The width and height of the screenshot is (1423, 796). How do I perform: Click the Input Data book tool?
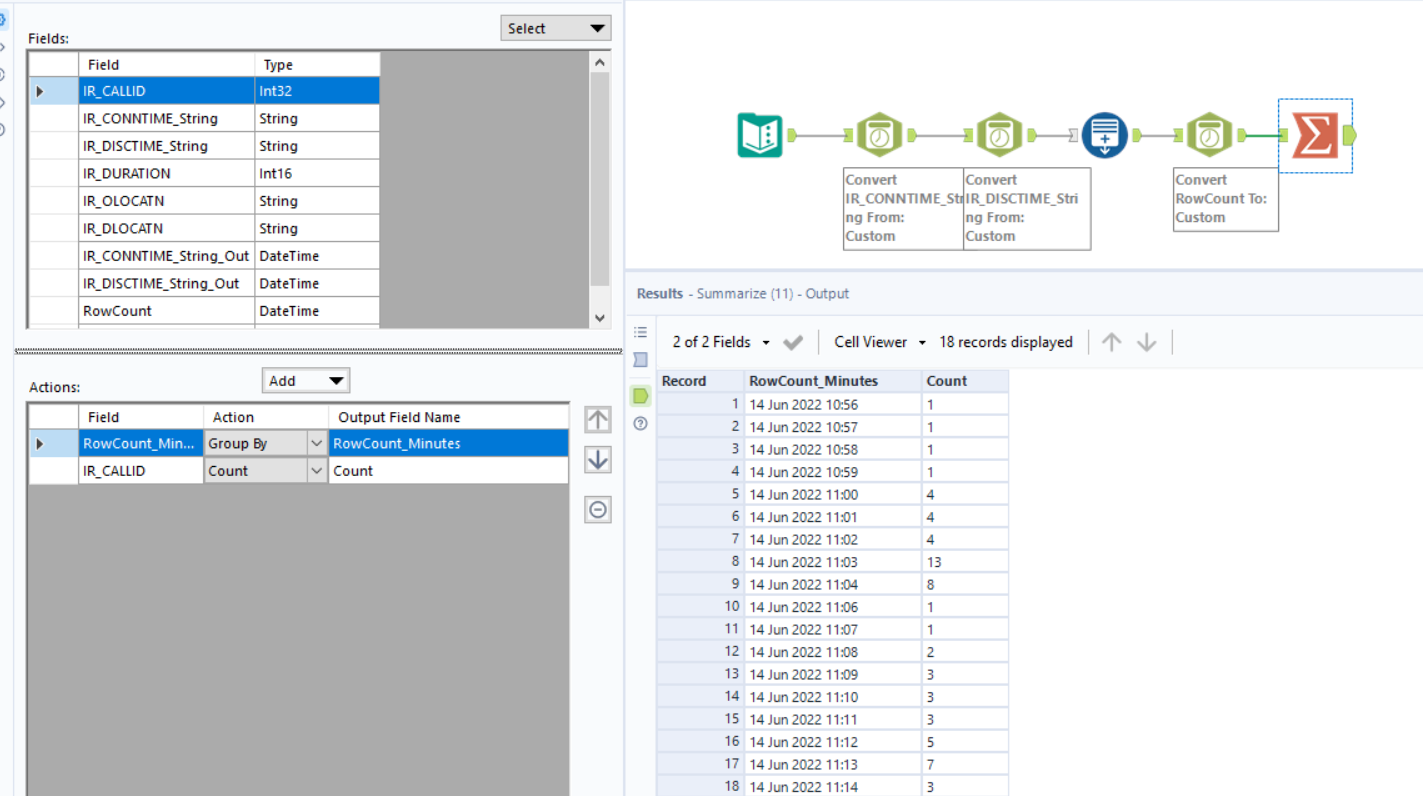click(x=760, y=135)
